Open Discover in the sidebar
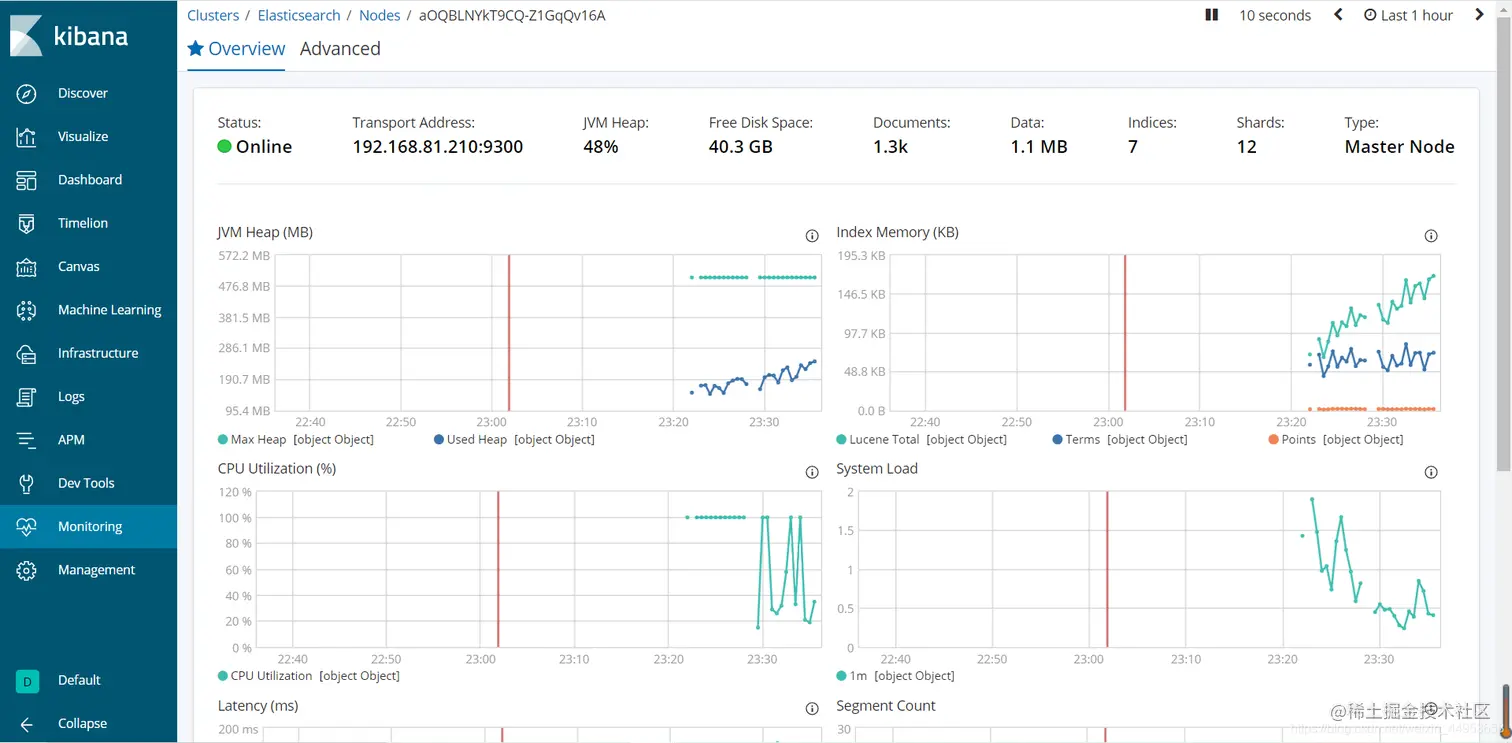Screen dimensions: 1512x743 click(x=83, y=93)
